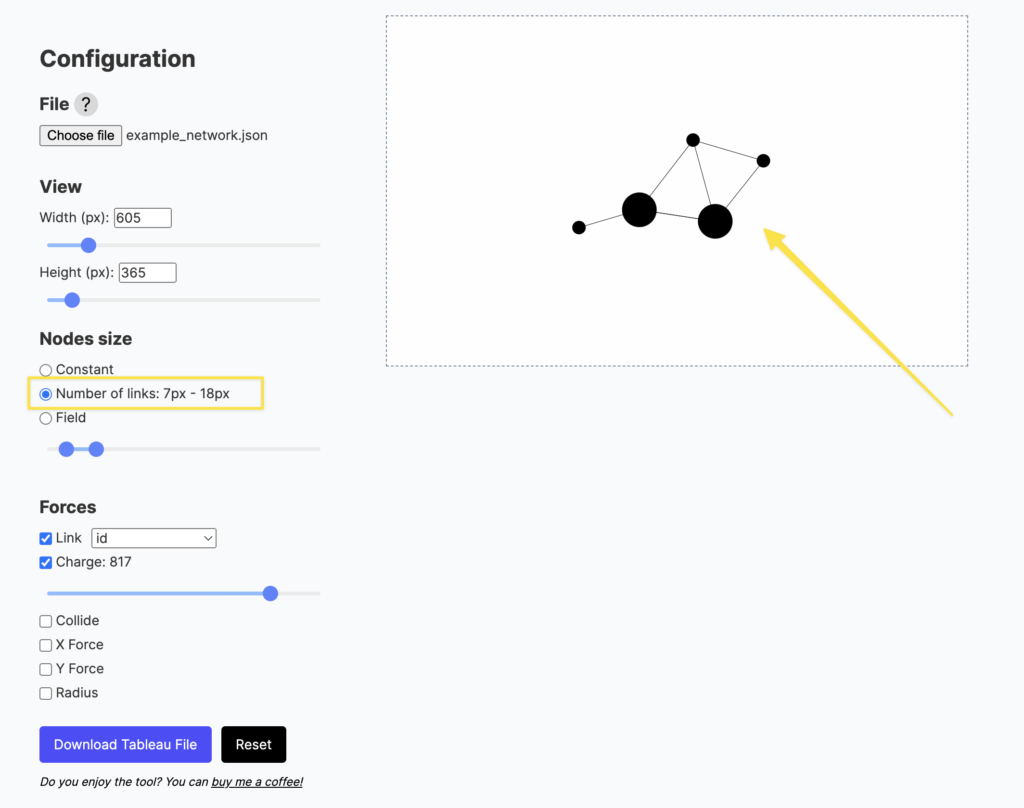Click the Width (px) input field
Viewport: 1024px width, 808px height.
coord(143,217)
